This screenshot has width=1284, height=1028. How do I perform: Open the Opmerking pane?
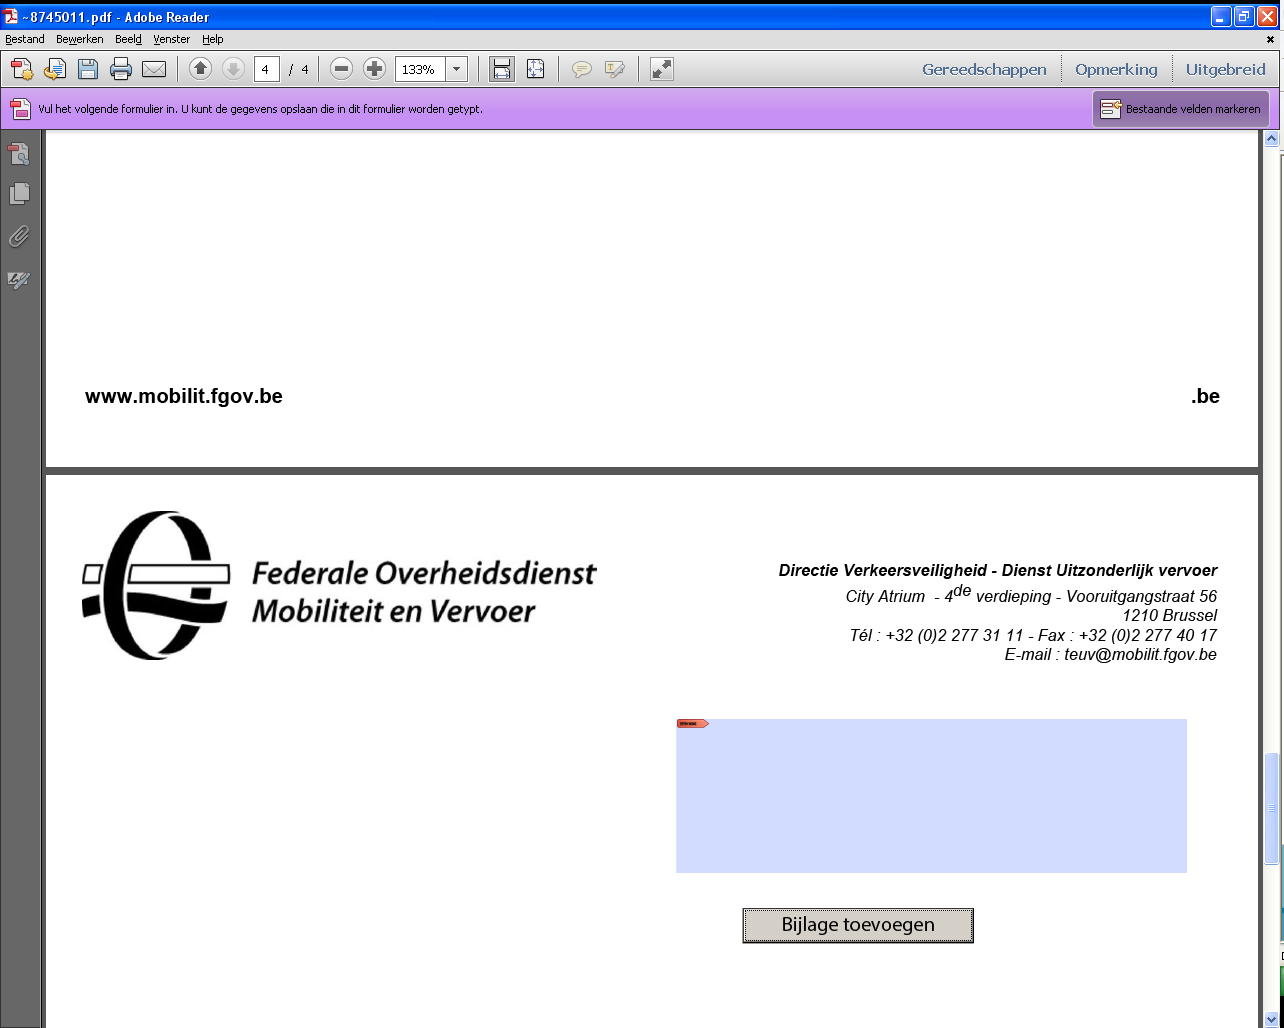click(1116, 69)
